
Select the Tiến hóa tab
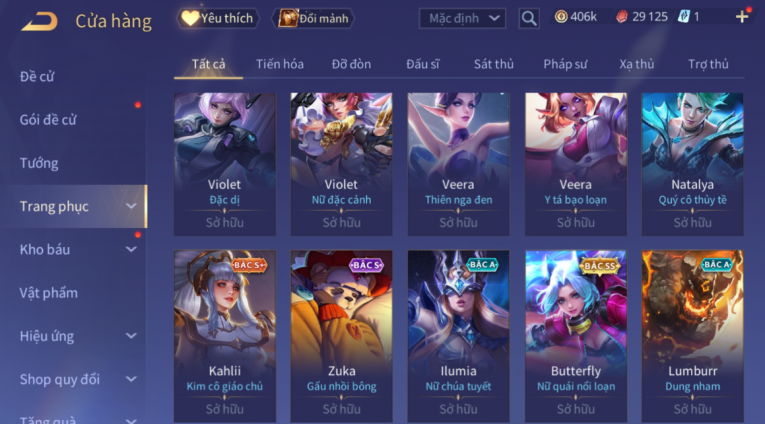pos(280,64)
